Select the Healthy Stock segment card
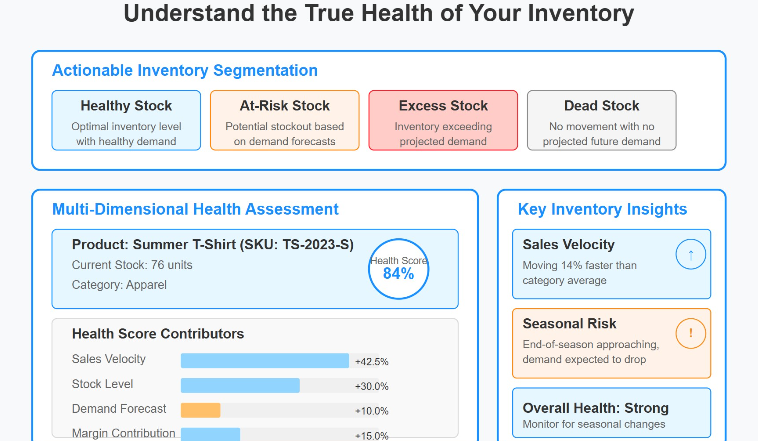The width and height of the screenshot is (758, 441). pos(126,121)
